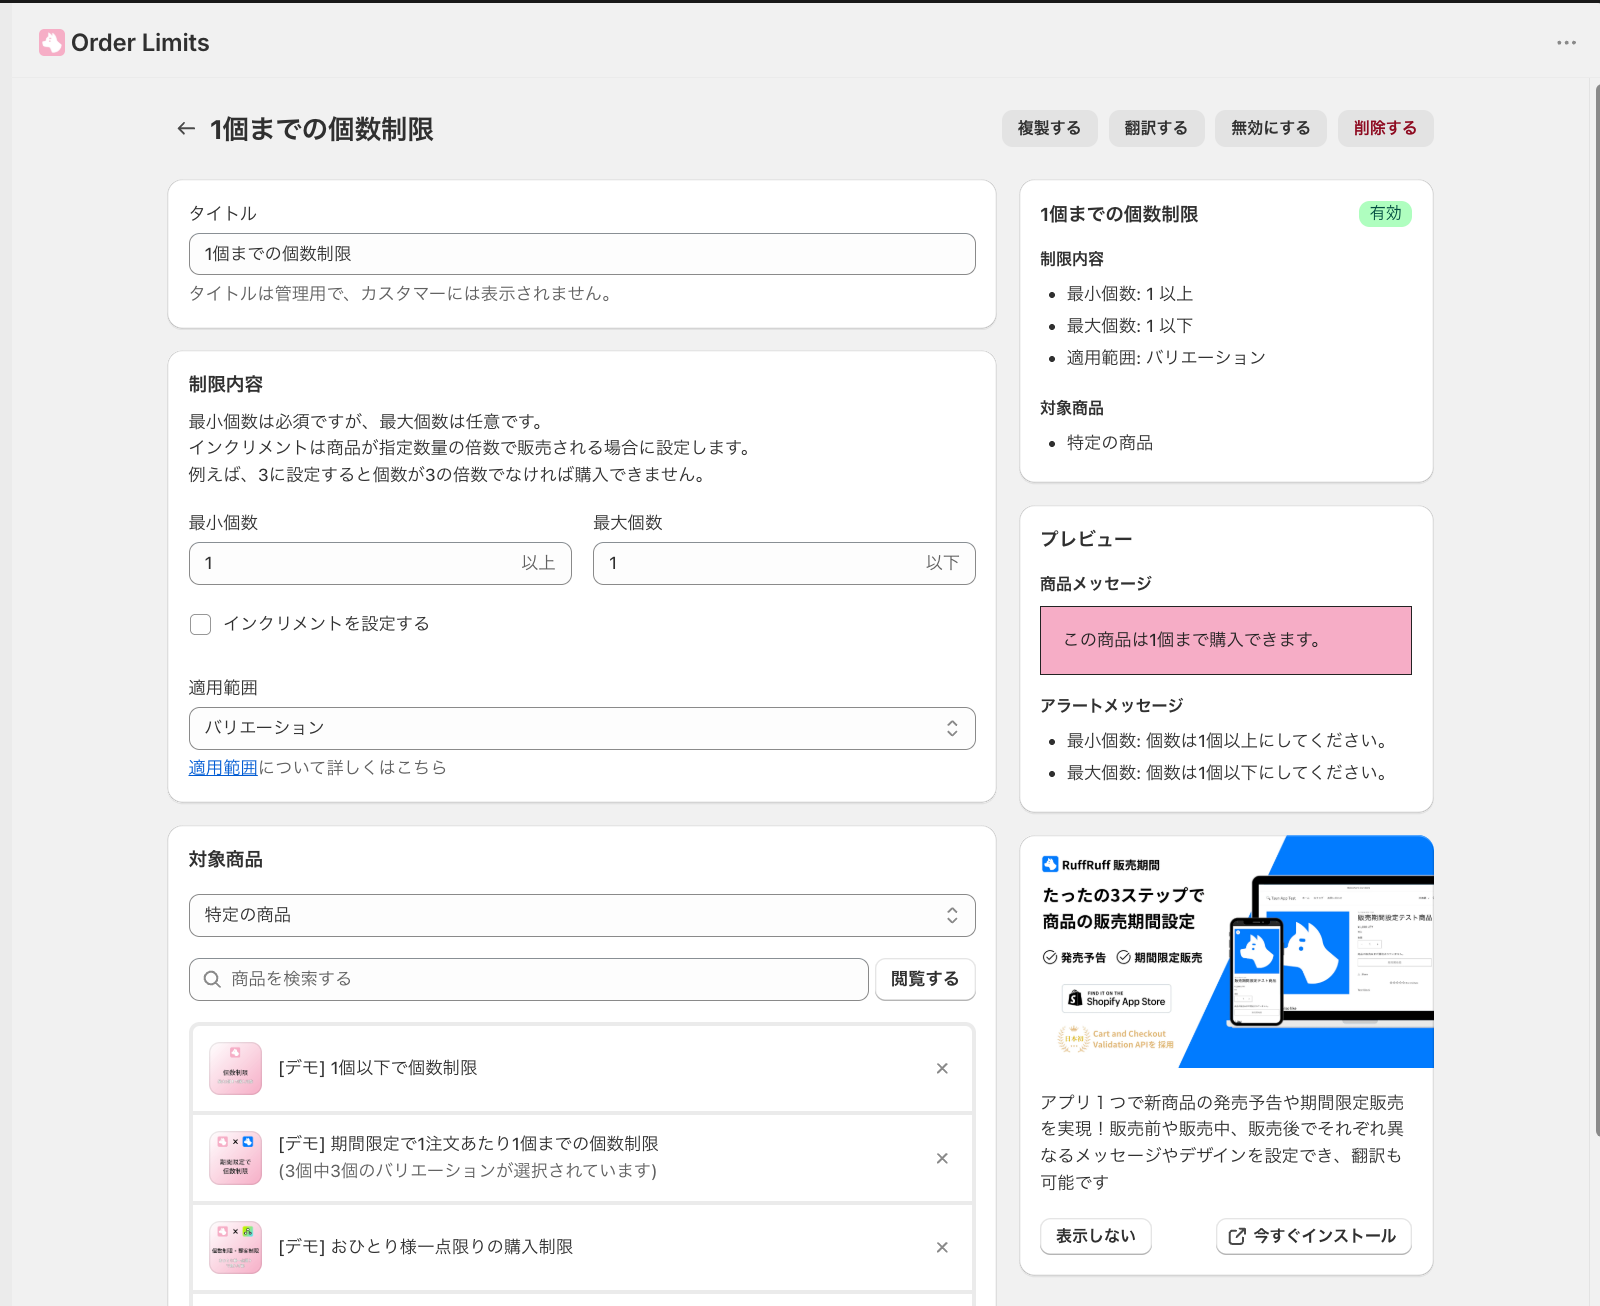Click the Order Limits app title text
This screenshot has width=1600, height=1306.
pos(140,43)
